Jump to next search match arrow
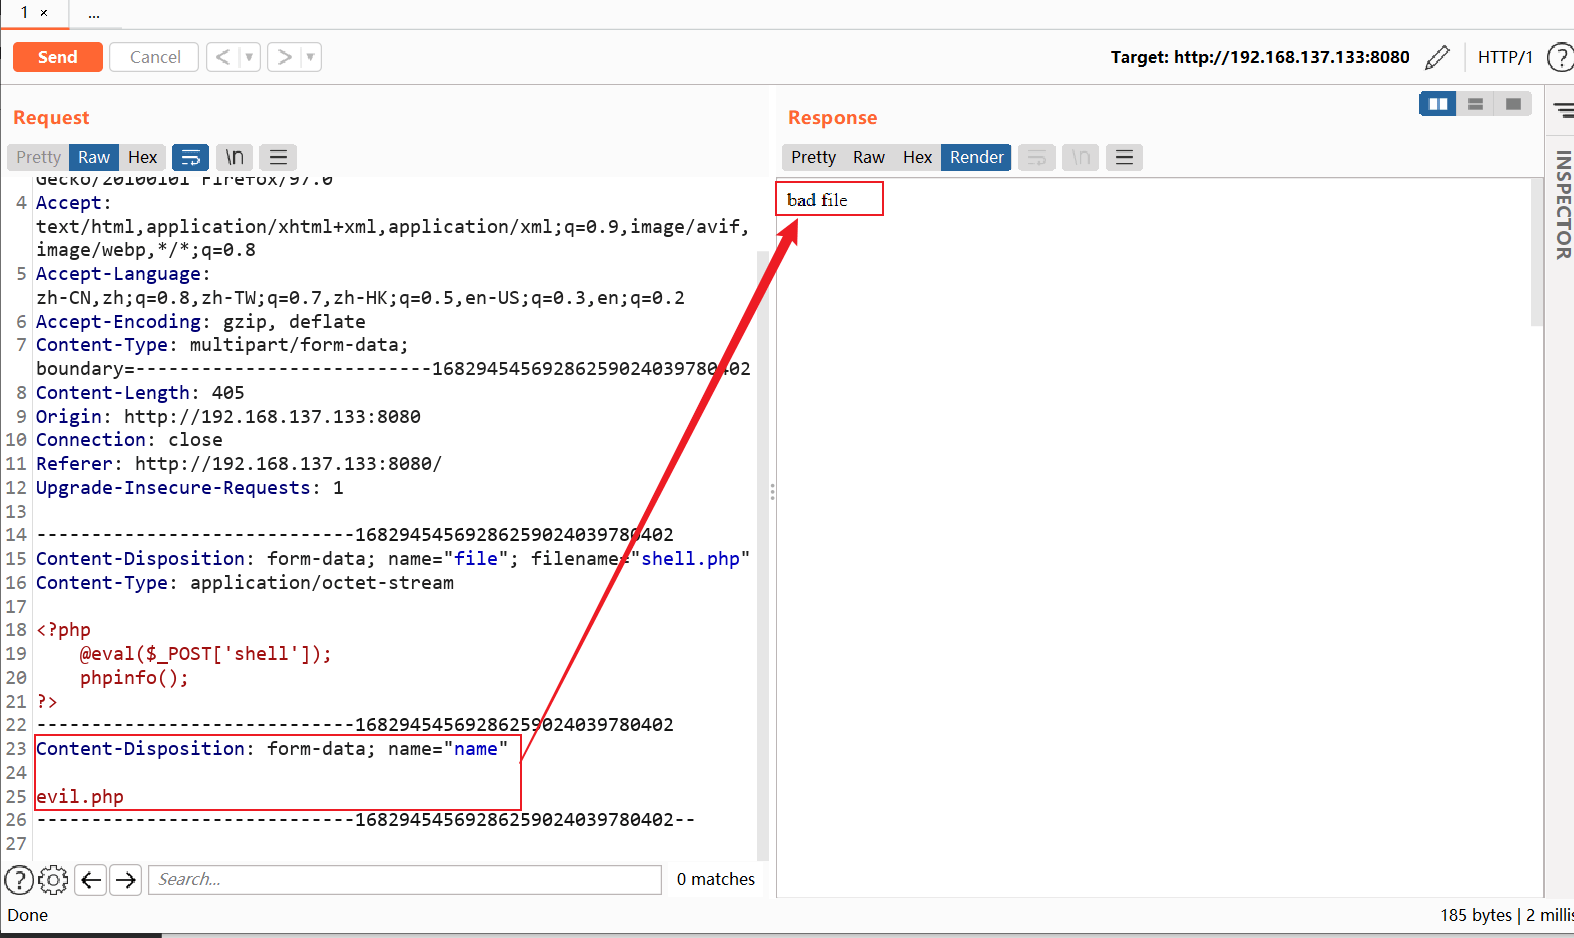This screenshot has height=938, width=1574. 125,880
